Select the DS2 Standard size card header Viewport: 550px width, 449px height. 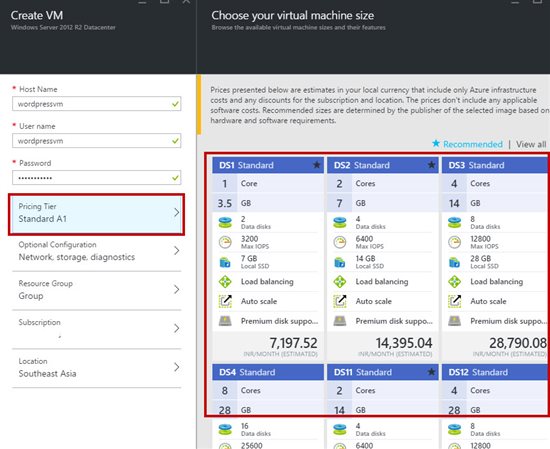pos(383,165)
